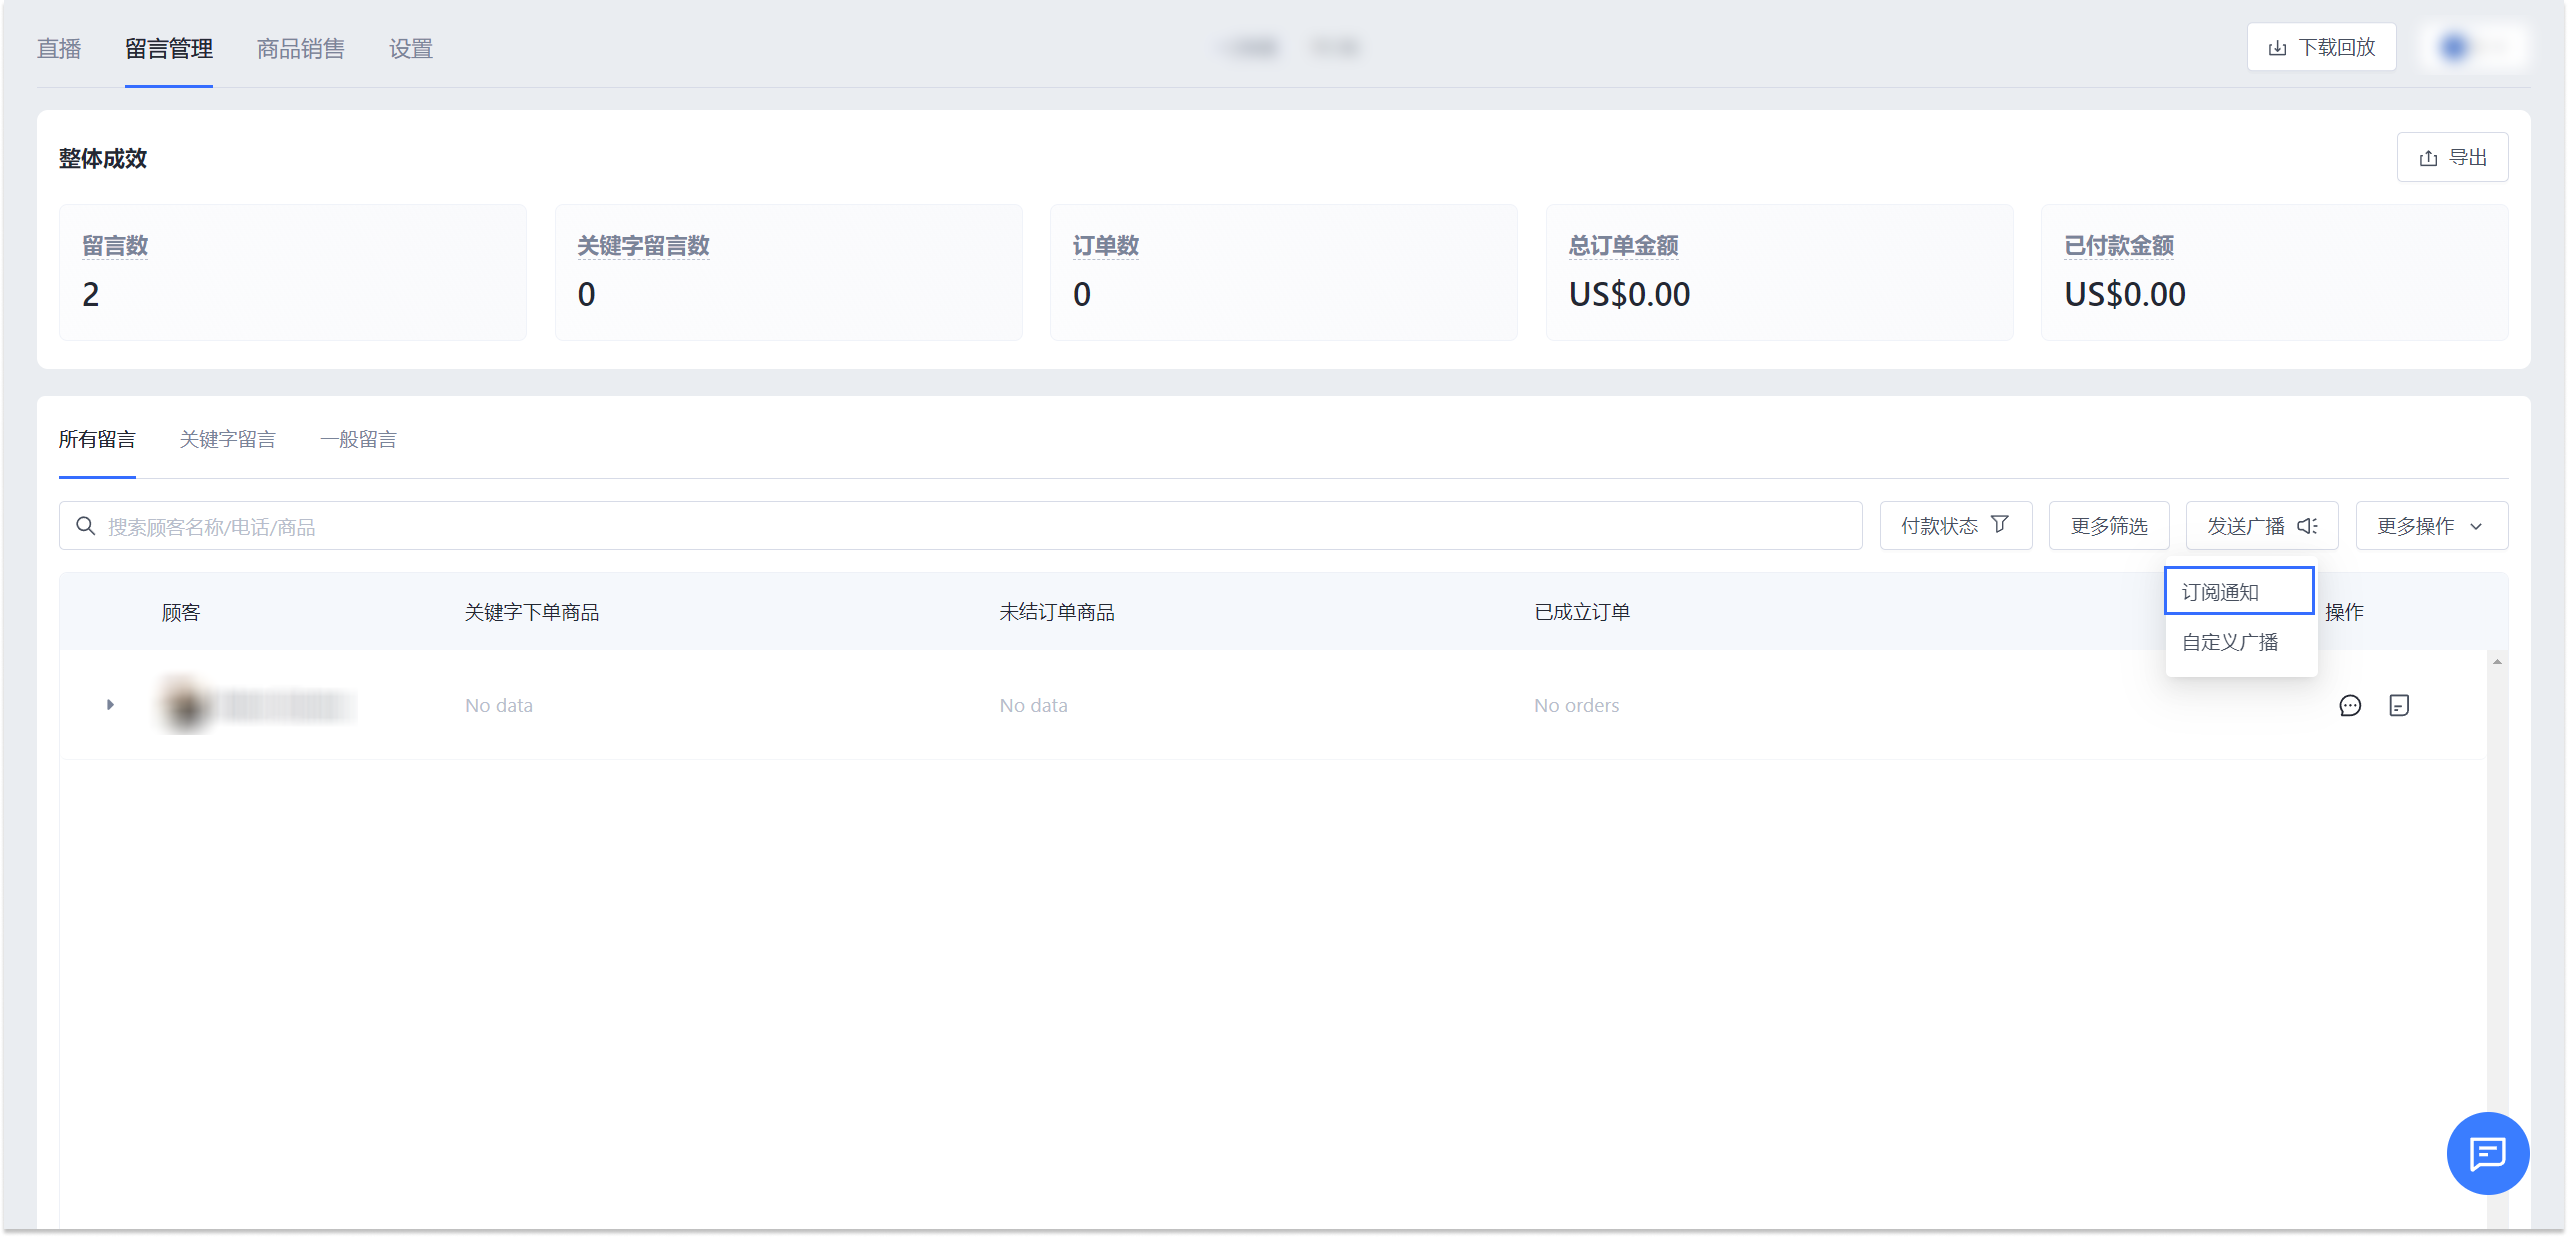This screenshot has height=1237, width=2568.
Task: Click the blurred customer avatar thumbnail
Action: coord(186,706)
